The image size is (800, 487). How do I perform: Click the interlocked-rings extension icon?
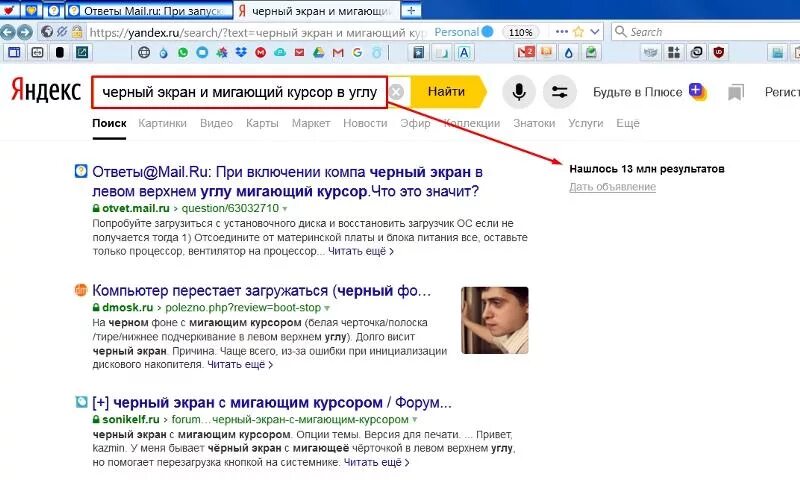696,52
